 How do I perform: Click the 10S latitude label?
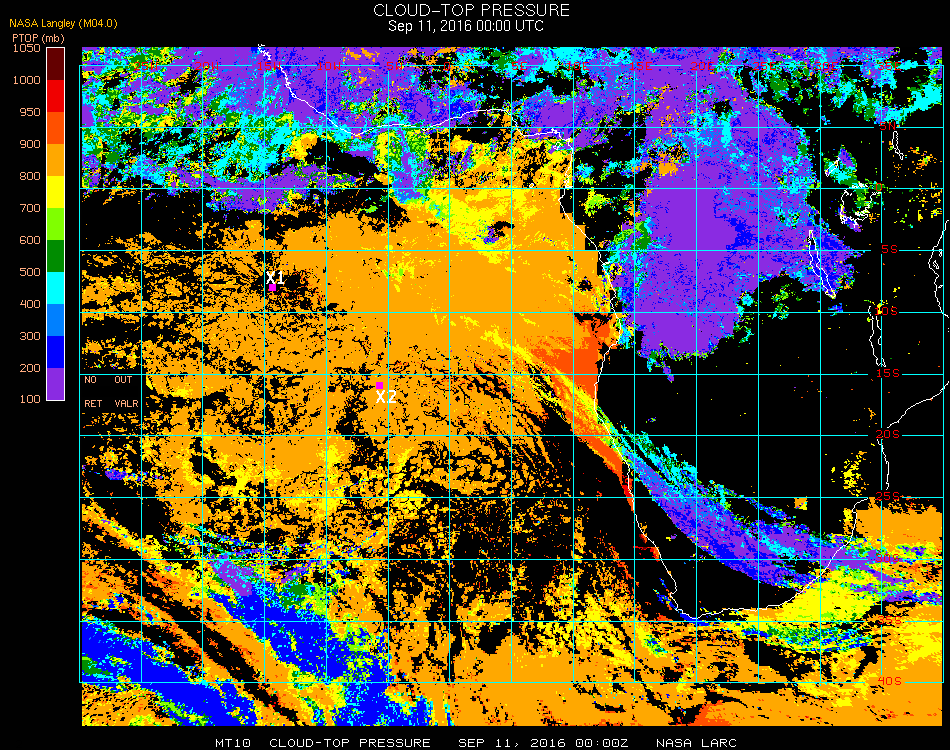pyautogui.click(x=886, y=311)
